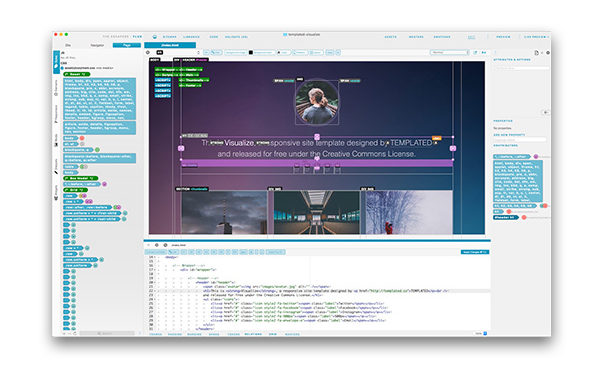Open the BLOCKS menu
The image size is (606, 371).
click(x=170, y=37)
